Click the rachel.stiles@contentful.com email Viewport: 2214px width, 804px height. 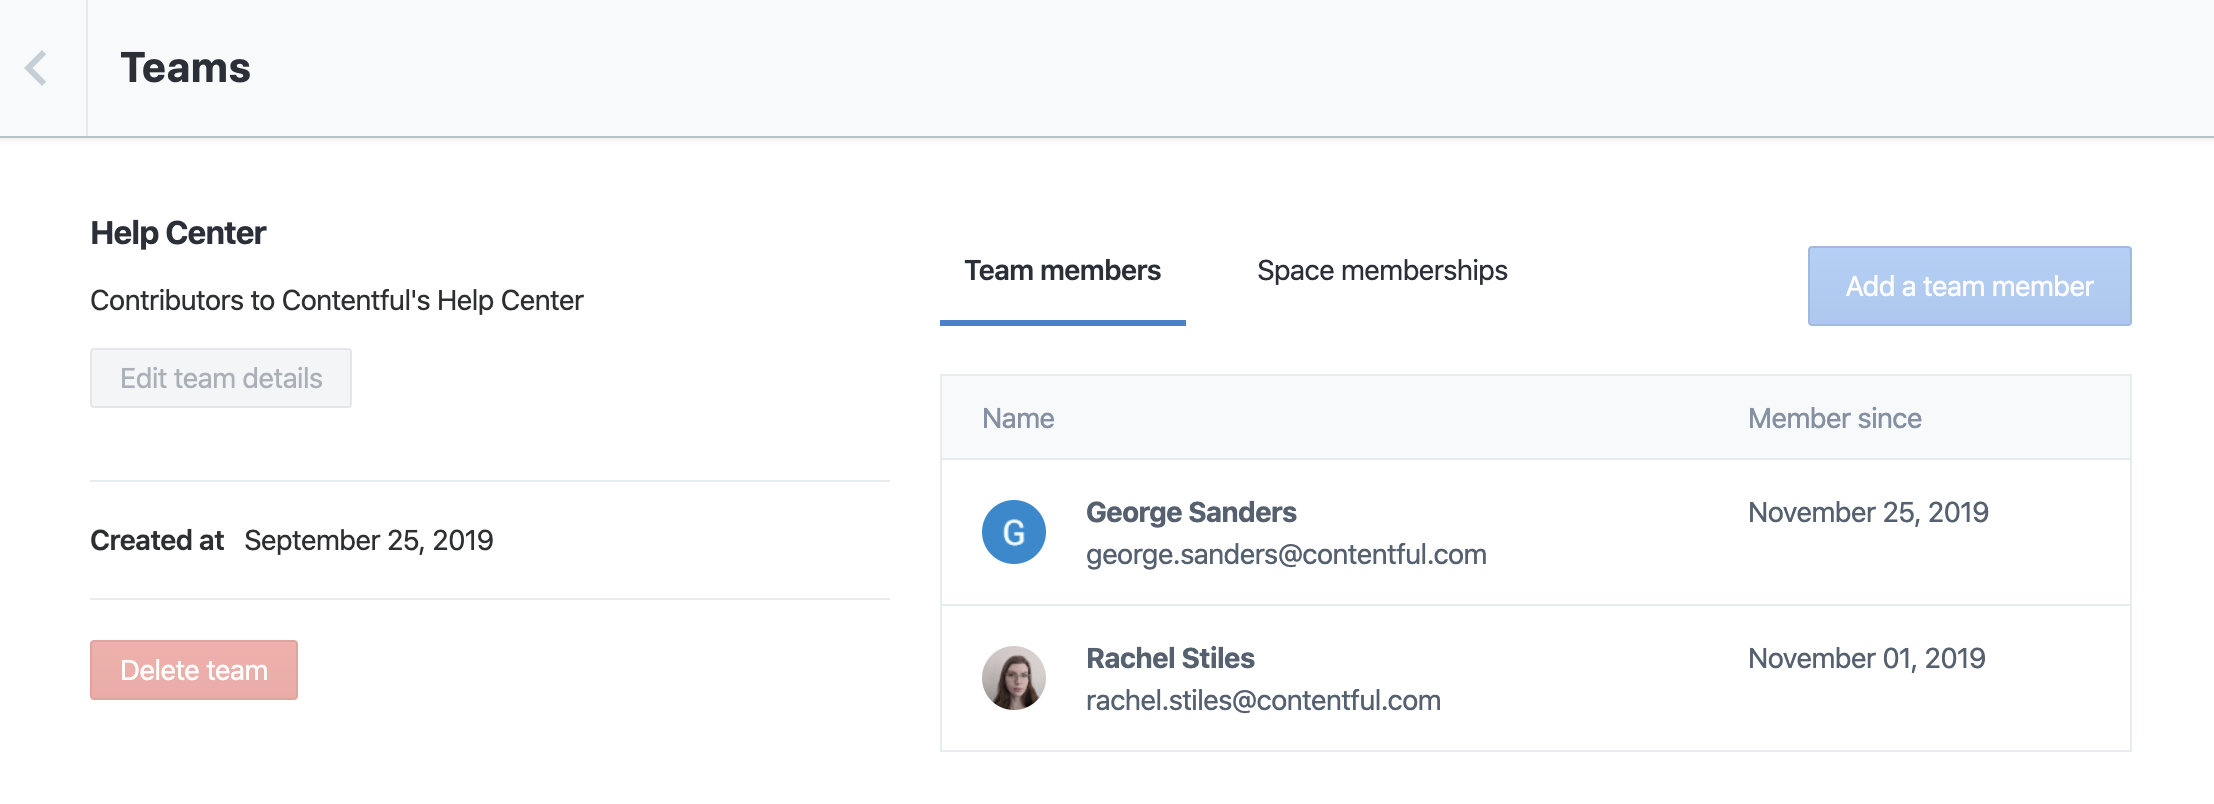(x=1263, y=700)
